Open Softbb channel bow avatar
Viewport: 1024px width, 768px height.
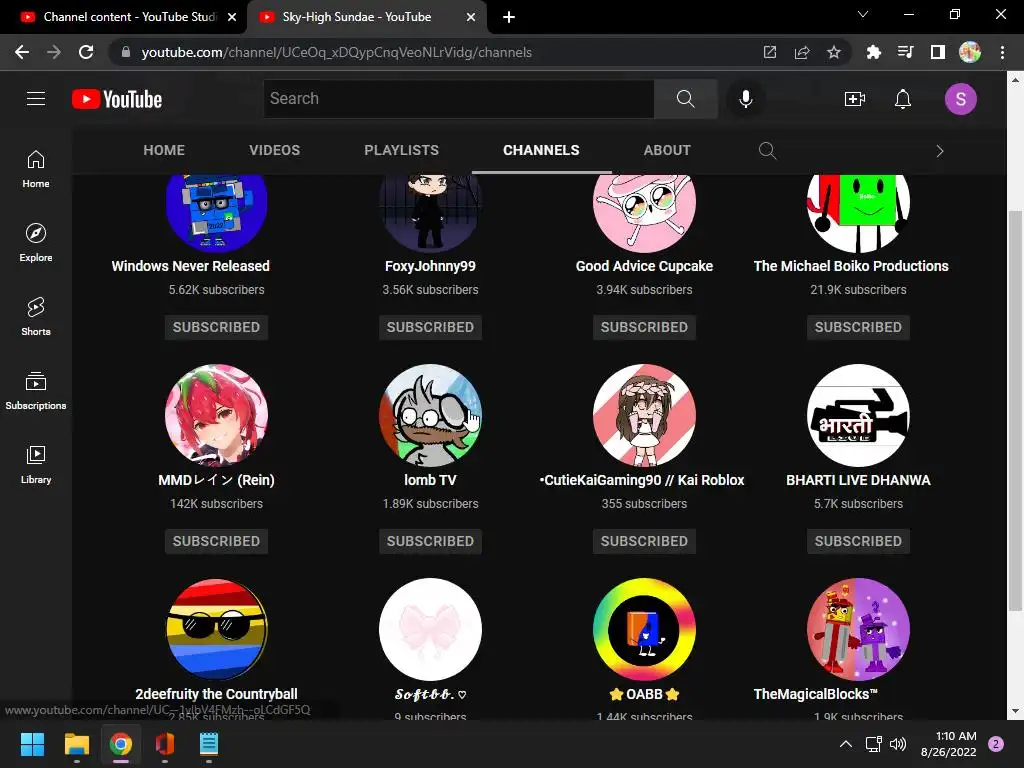[430, 630]
